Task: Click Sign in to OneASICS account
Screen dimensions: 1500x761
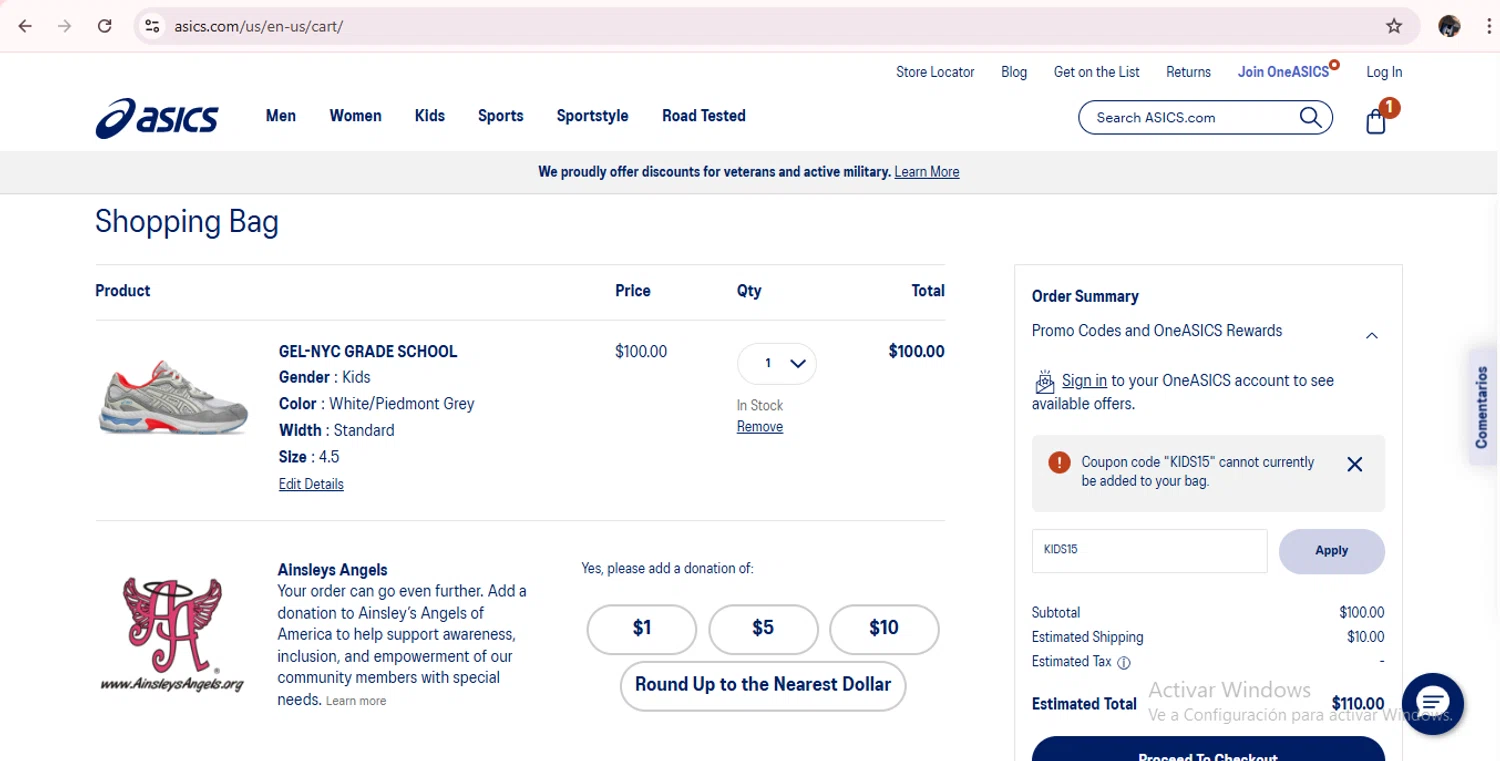Action: (1084, 381)
